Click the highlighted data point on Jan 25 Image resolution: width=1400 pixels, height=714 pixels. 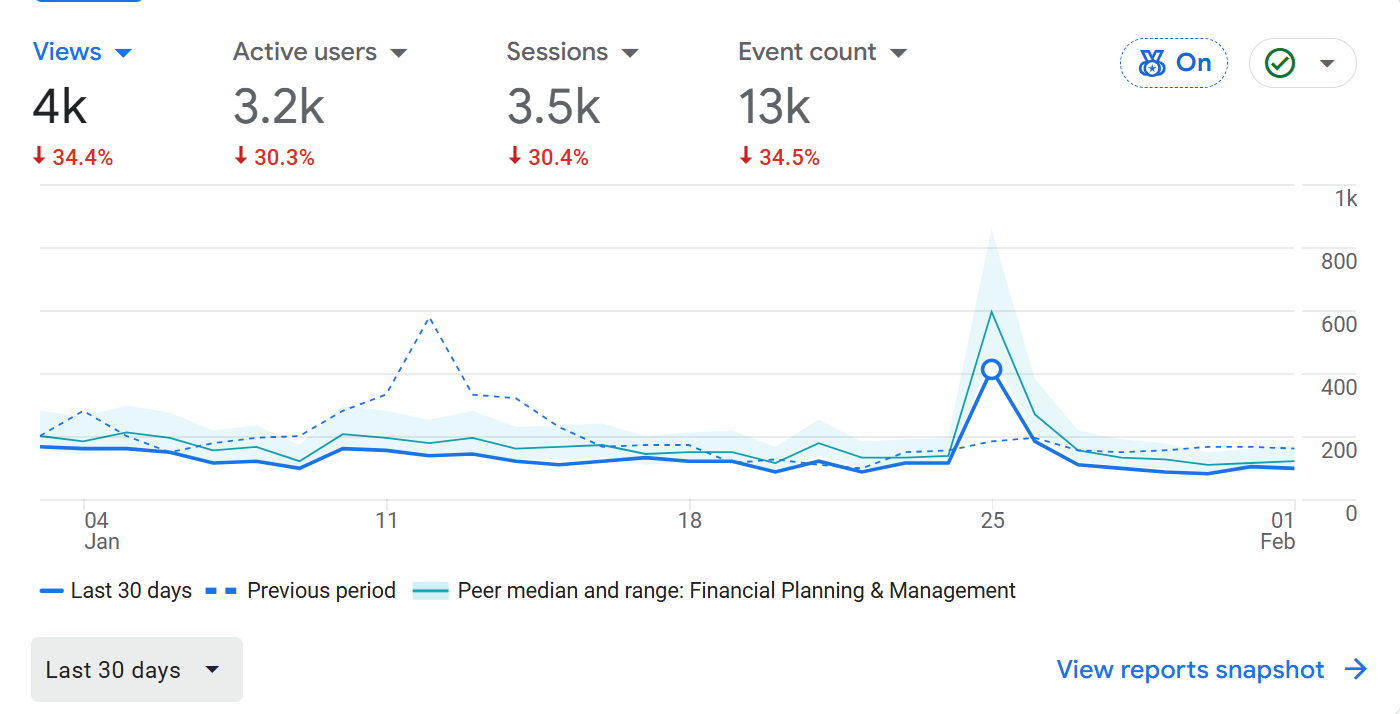pyautogui.click(x=991, y=370)
